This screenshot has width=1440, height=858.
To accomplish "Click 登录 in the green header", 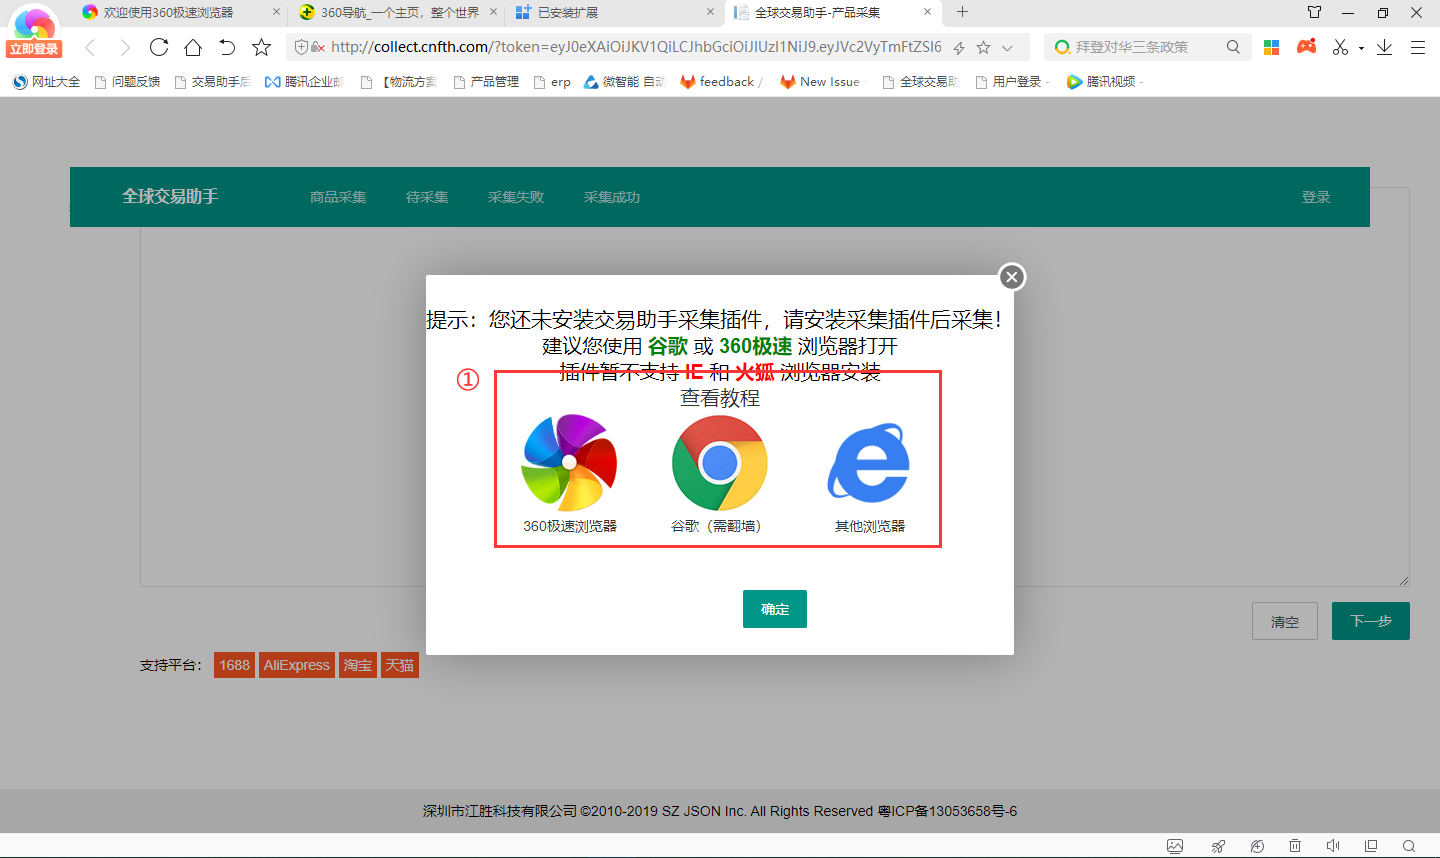I will pyautogui.click(x=1316, y=197).
